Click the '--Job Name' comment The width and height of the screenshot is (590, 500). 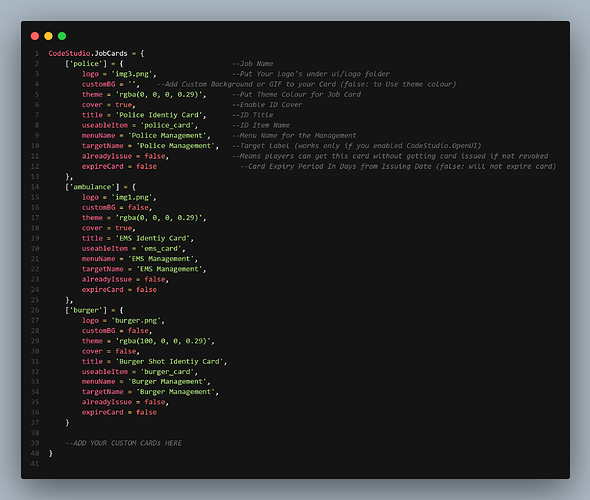(x=252, y=64)
